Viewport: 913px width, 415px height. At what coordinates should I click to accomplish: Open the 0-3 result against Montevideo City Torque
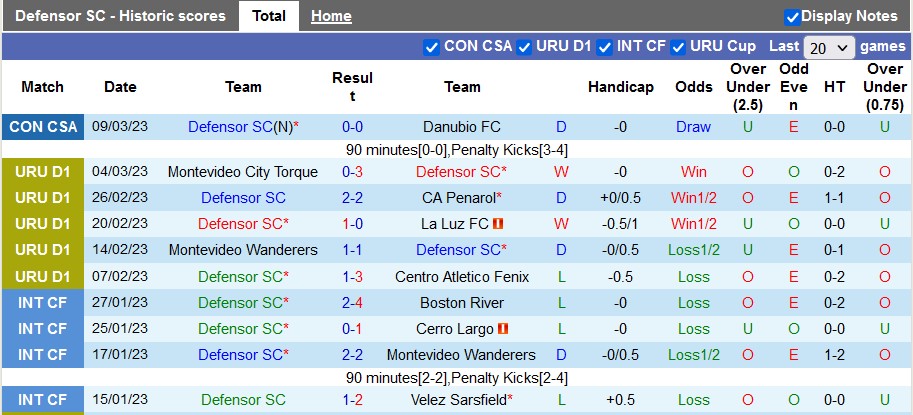click(352, 172)
